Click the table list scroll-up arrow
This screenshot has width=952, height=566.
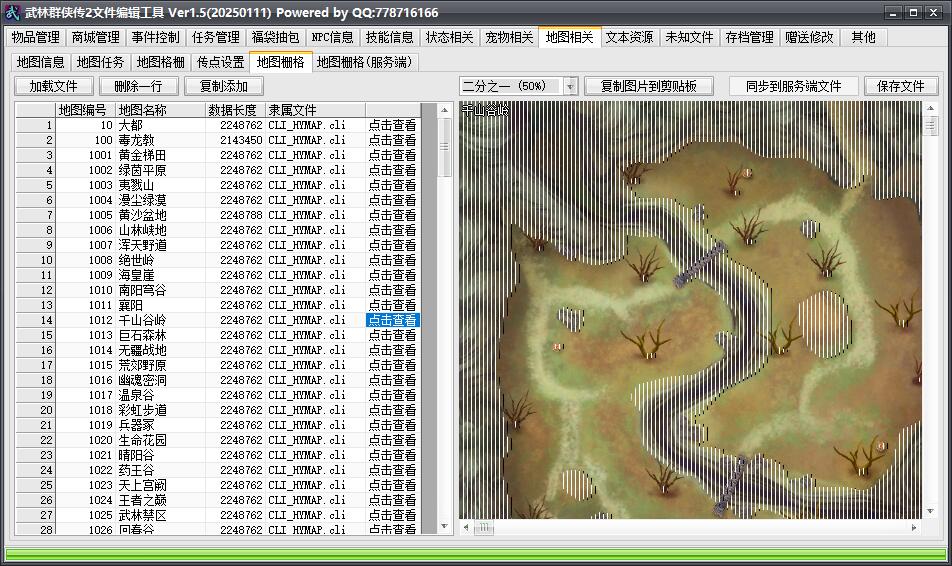[x=444, y=110]
